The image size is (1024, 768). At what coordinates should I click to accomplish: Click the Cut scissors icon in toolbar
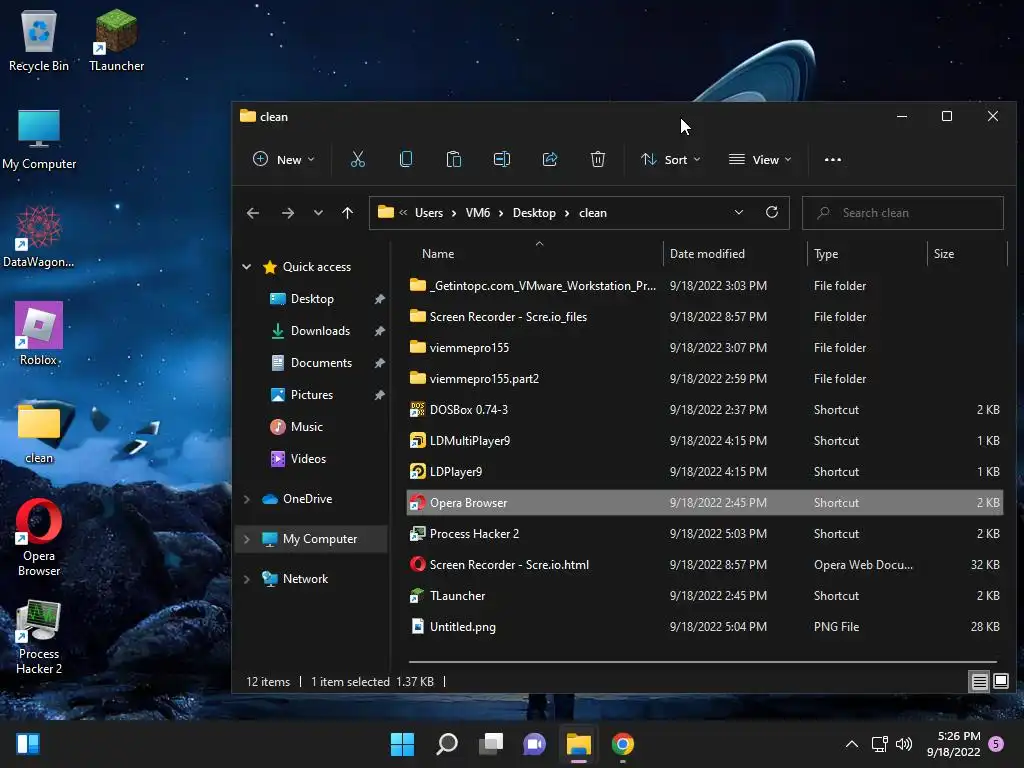click(x=358, y=159)
